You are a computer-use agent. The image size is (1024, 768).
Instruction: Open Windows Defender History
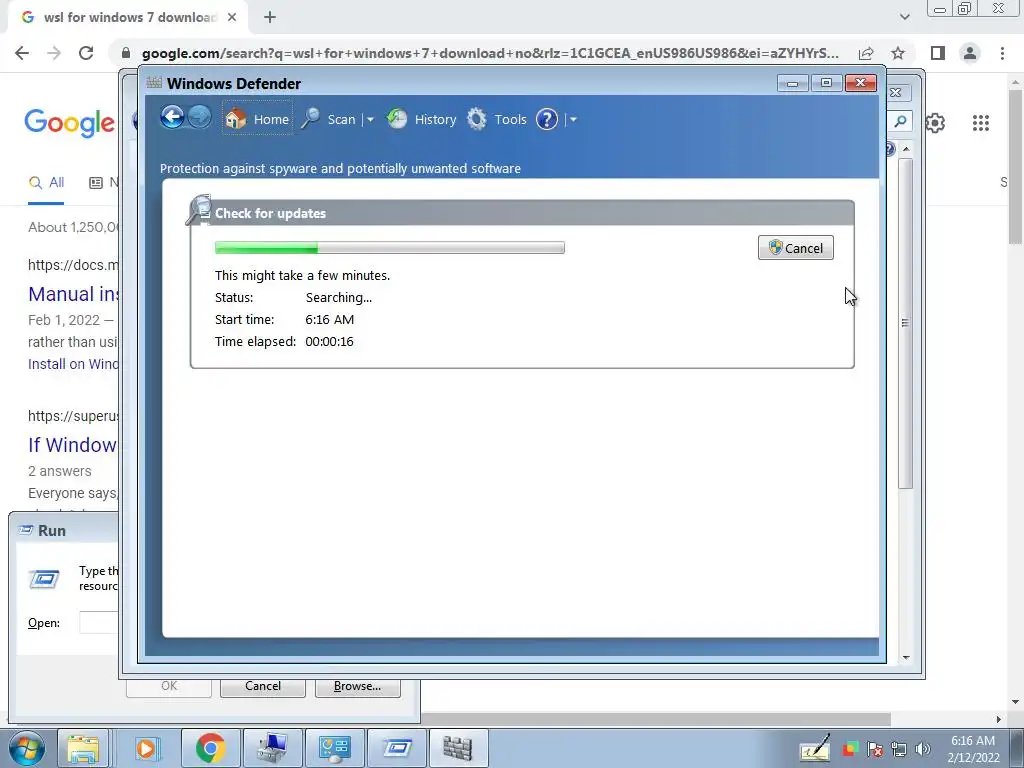tap(422, 119)
